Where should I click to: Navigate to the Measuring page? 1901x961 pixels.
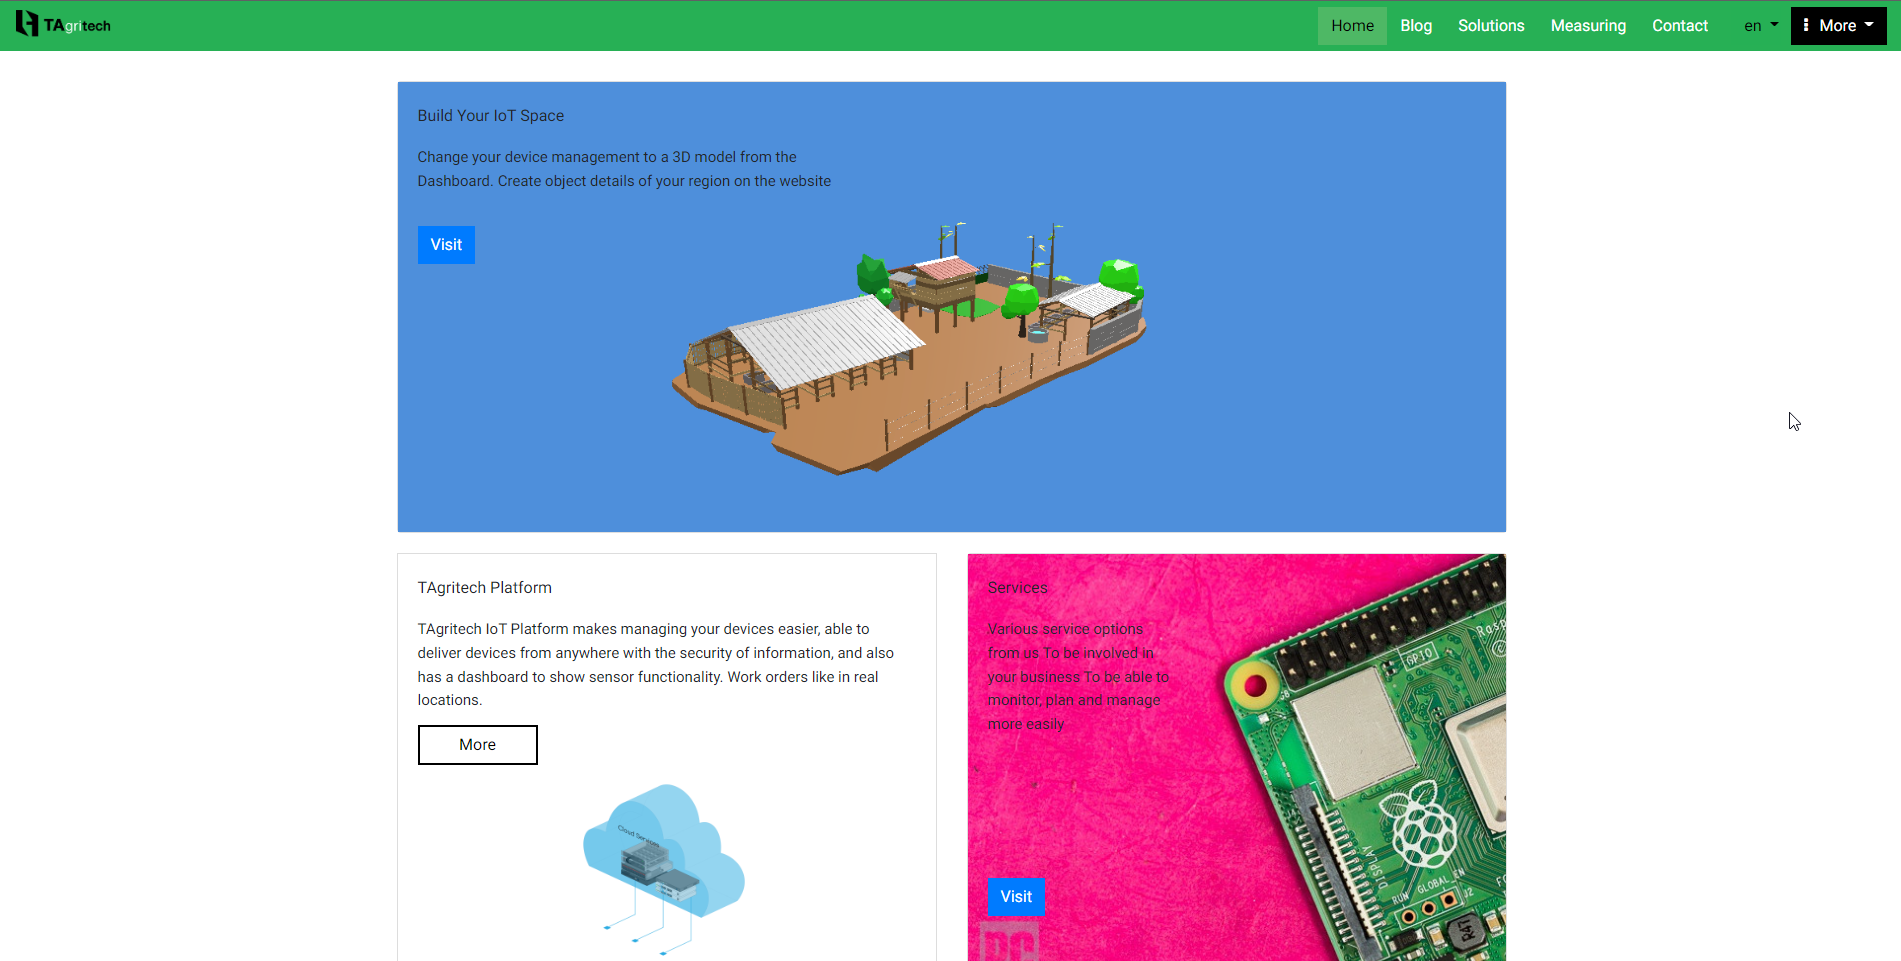[1588, 26]
